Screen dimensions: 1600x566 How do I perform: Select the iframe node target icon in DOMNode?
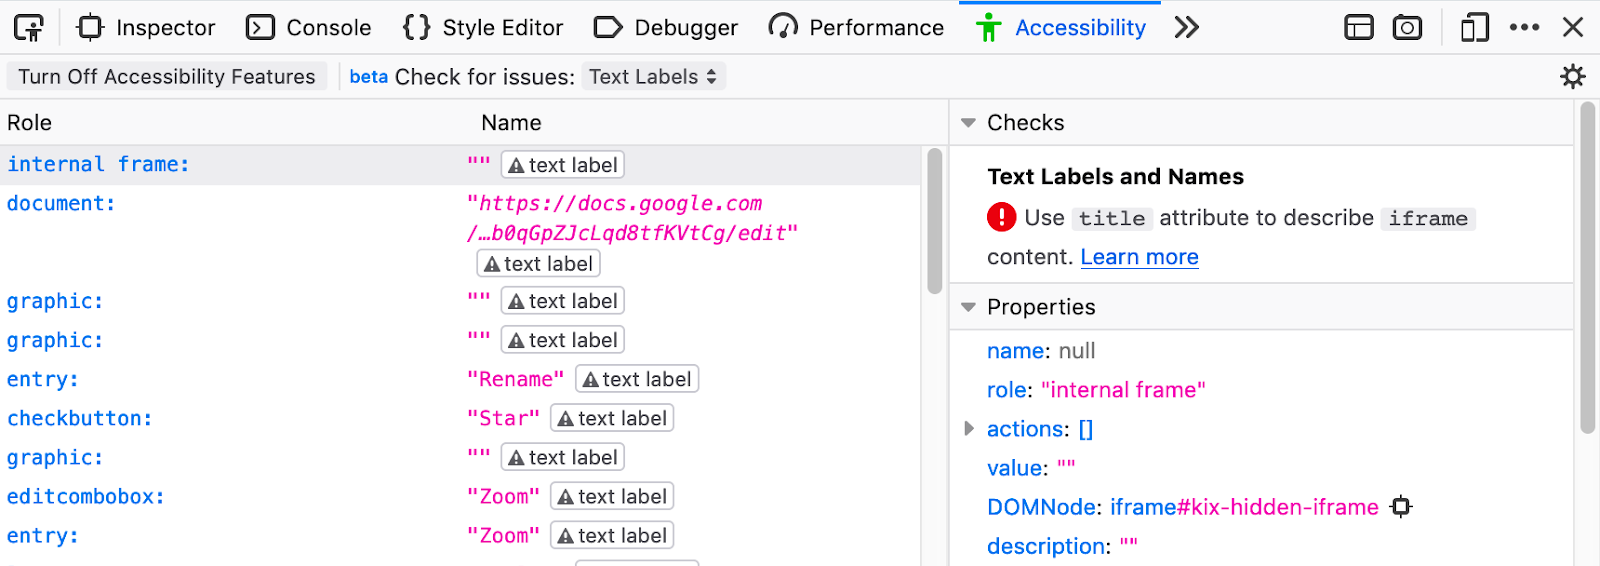pyautogui.click(x=1401, y=507)
